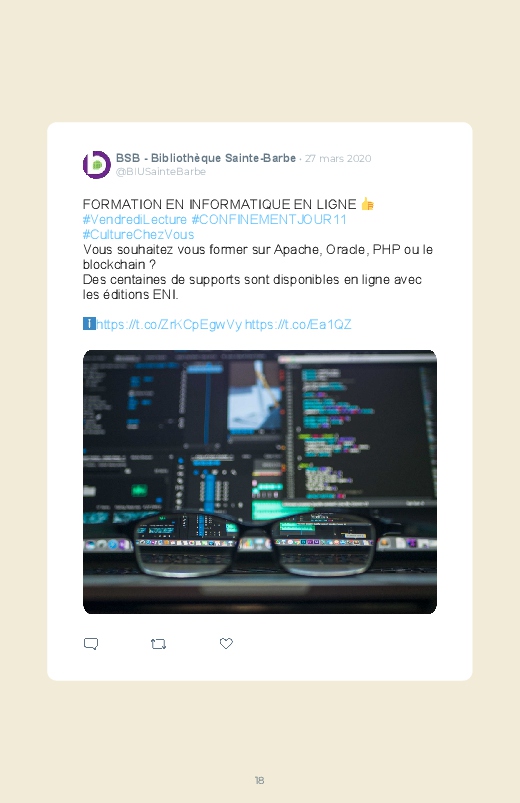Click the BSB library profile avatar

97,164
